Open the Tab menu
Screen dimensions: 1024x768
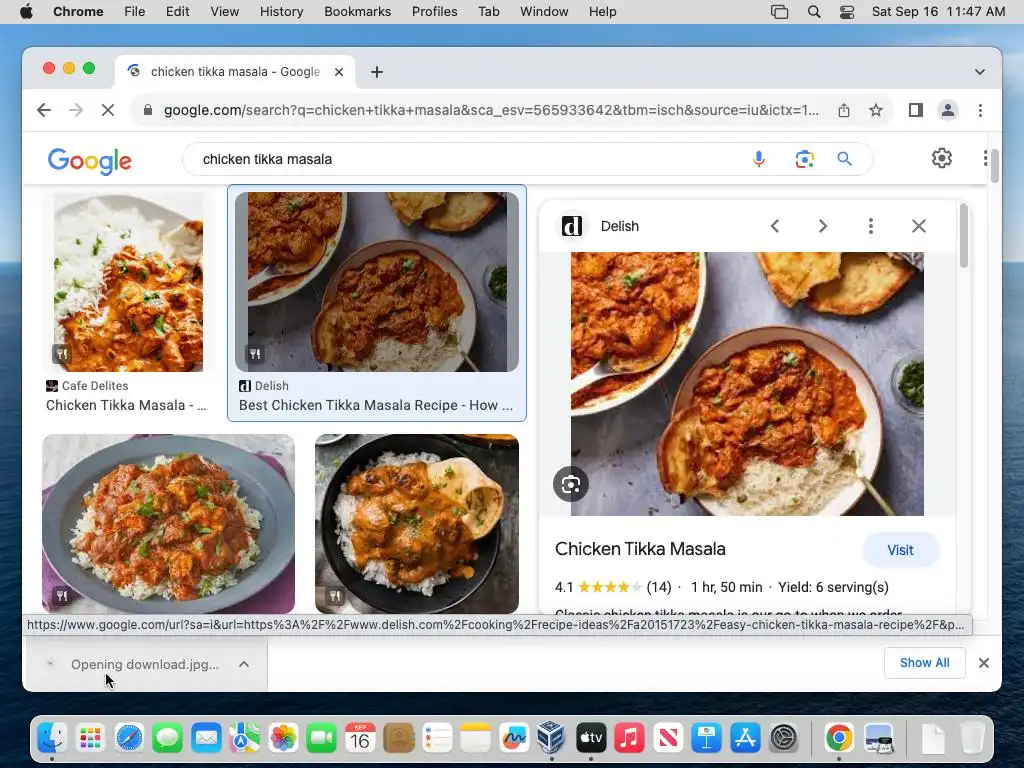pos(488,12)
